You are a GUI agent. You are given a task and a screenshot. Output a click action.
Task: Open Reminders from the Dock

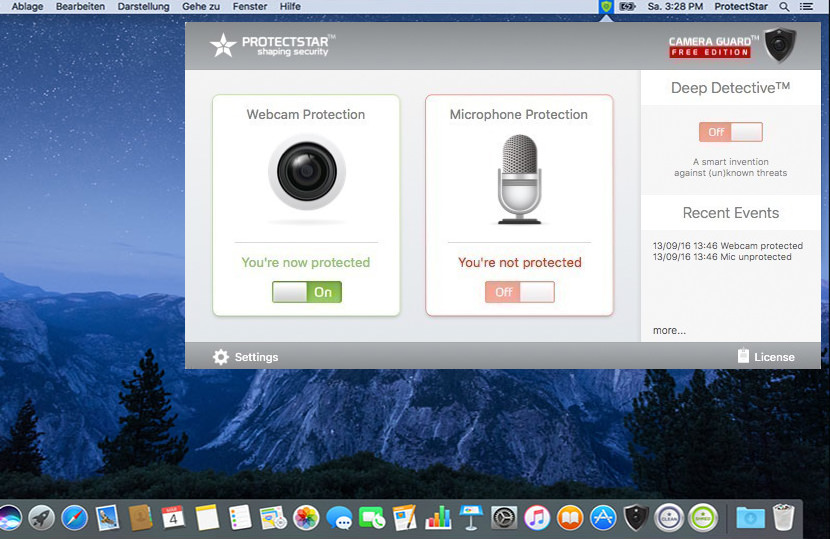coord(240,518)
